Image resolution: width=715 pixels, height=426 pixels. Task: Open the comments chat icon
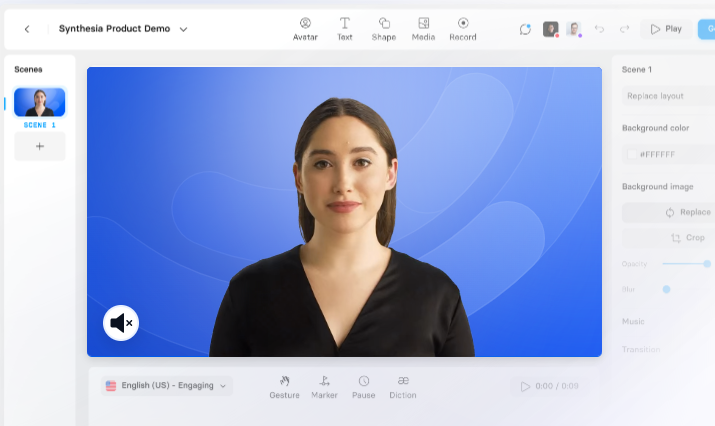point(525,29)
